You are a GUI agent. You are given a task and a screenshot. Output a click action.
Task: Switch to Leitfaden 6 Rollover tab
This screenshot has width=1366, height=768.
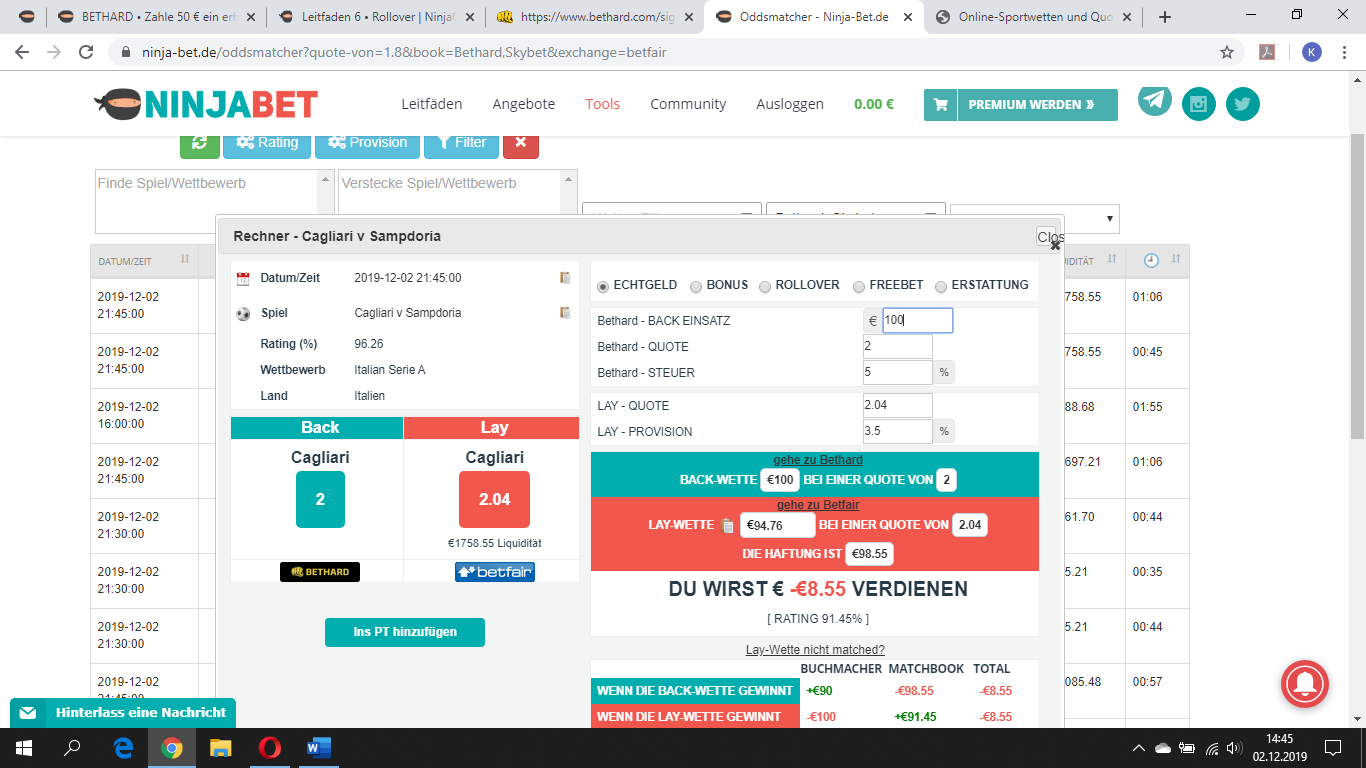tap(377, 17)
